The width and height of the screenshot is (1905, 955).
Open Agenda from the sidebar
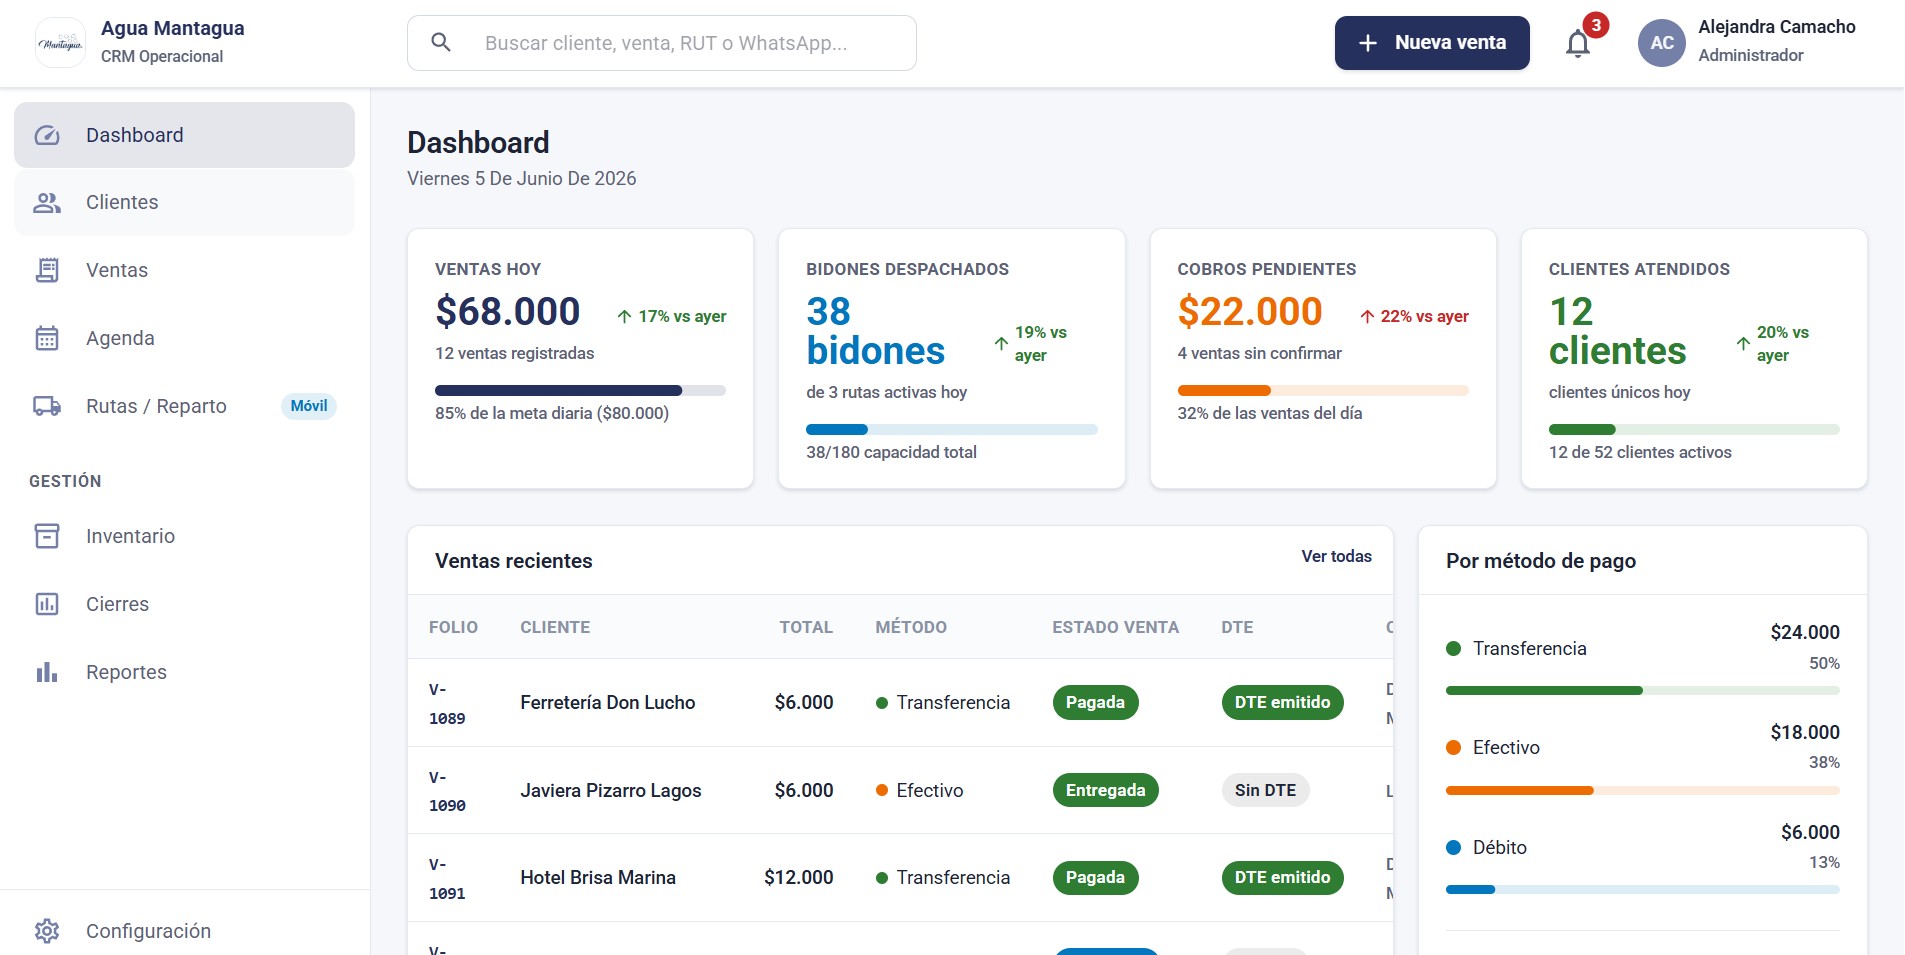tap(184, 338)
